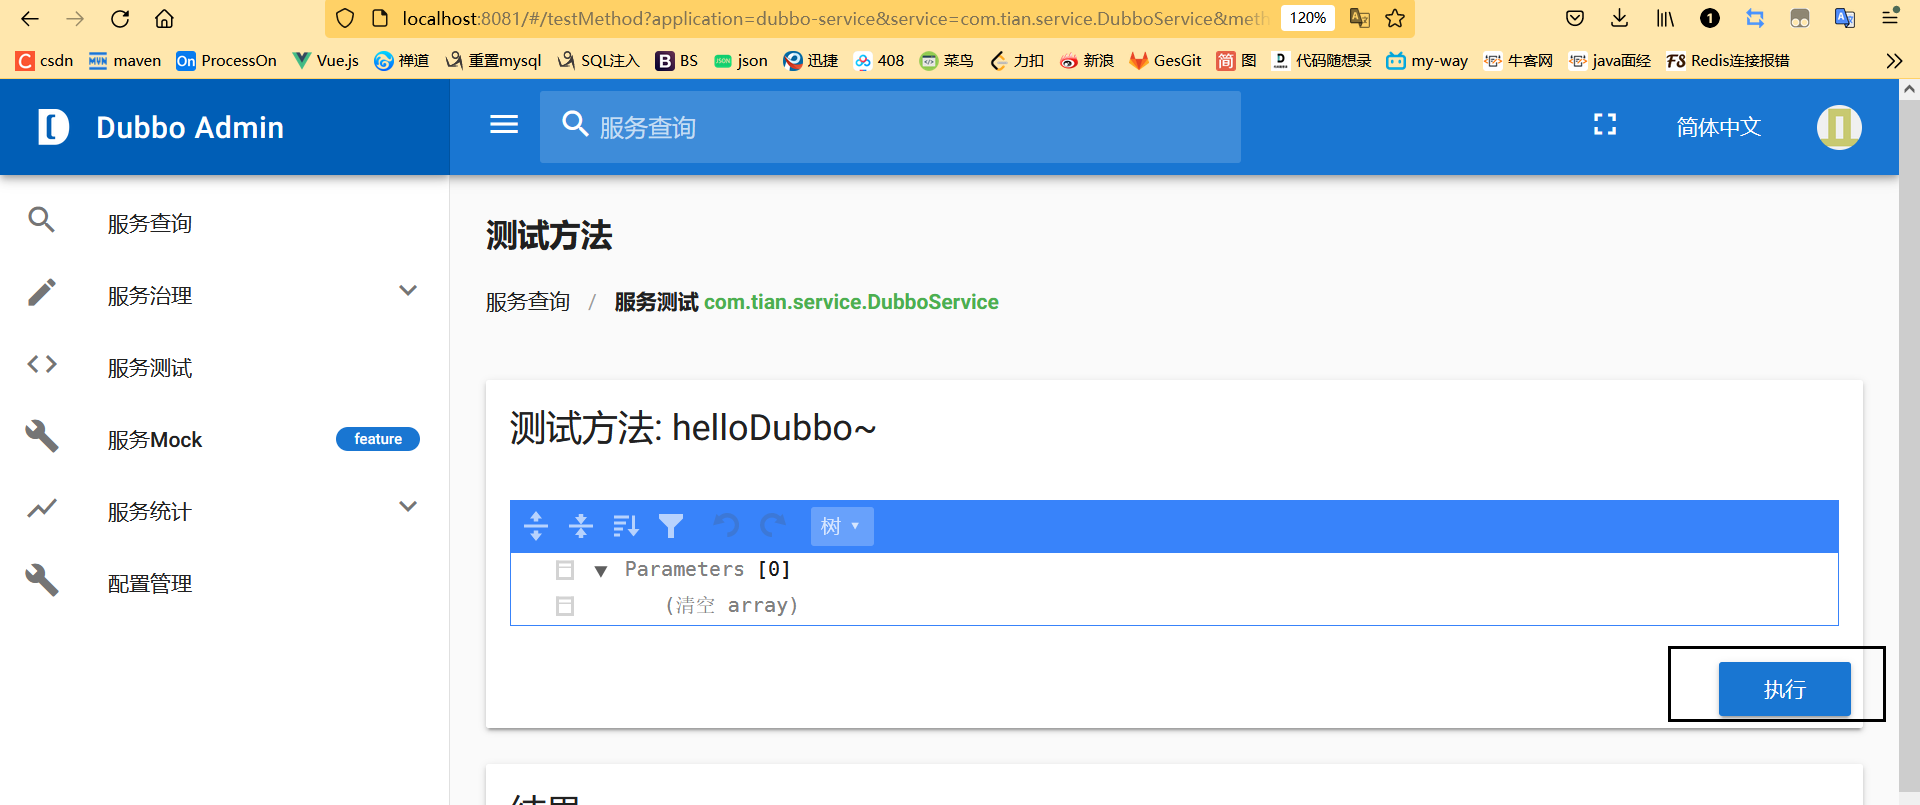Open 服务查询 in the sidebar

click(224, 223)
